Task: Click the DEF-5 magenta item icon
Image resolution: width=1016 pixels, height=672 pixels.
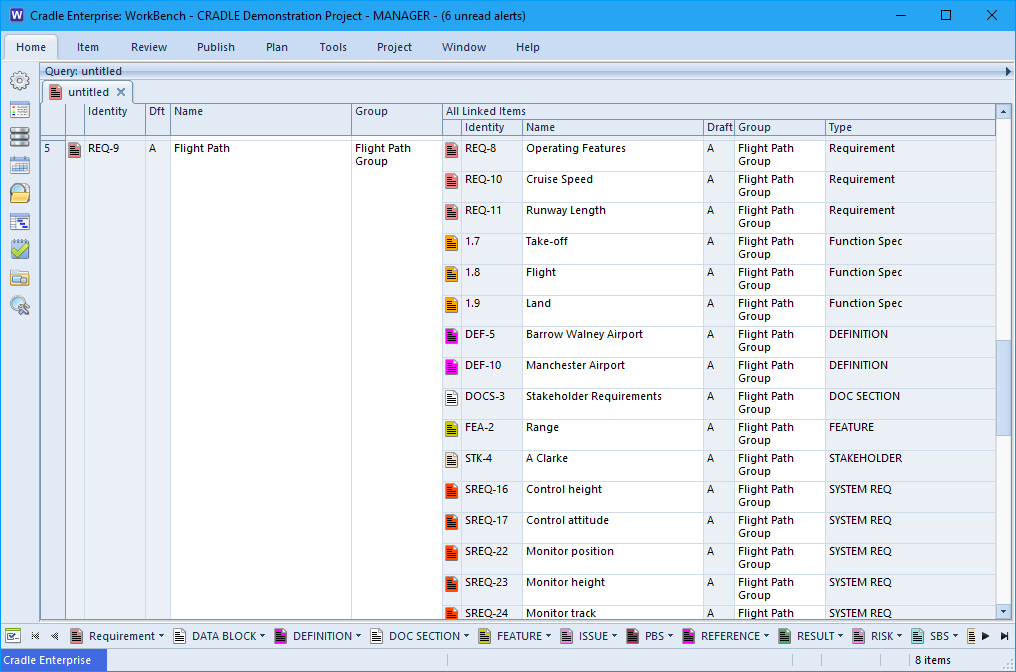Action: [452, 336]
